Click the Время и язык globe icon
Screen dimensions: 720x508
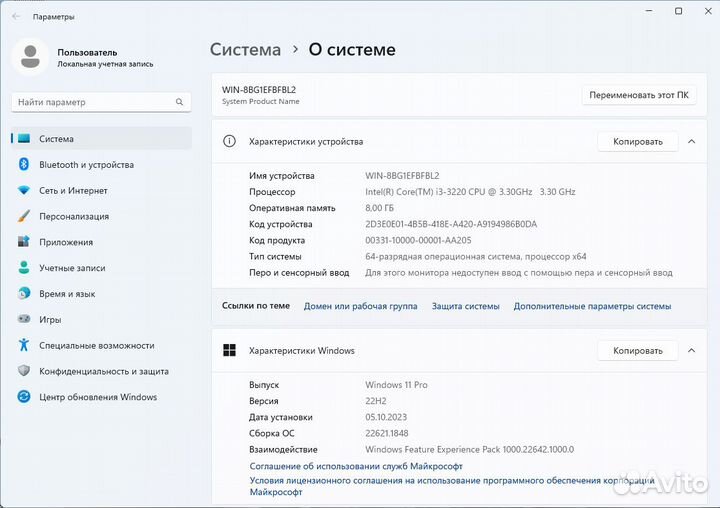pos(24,293)
